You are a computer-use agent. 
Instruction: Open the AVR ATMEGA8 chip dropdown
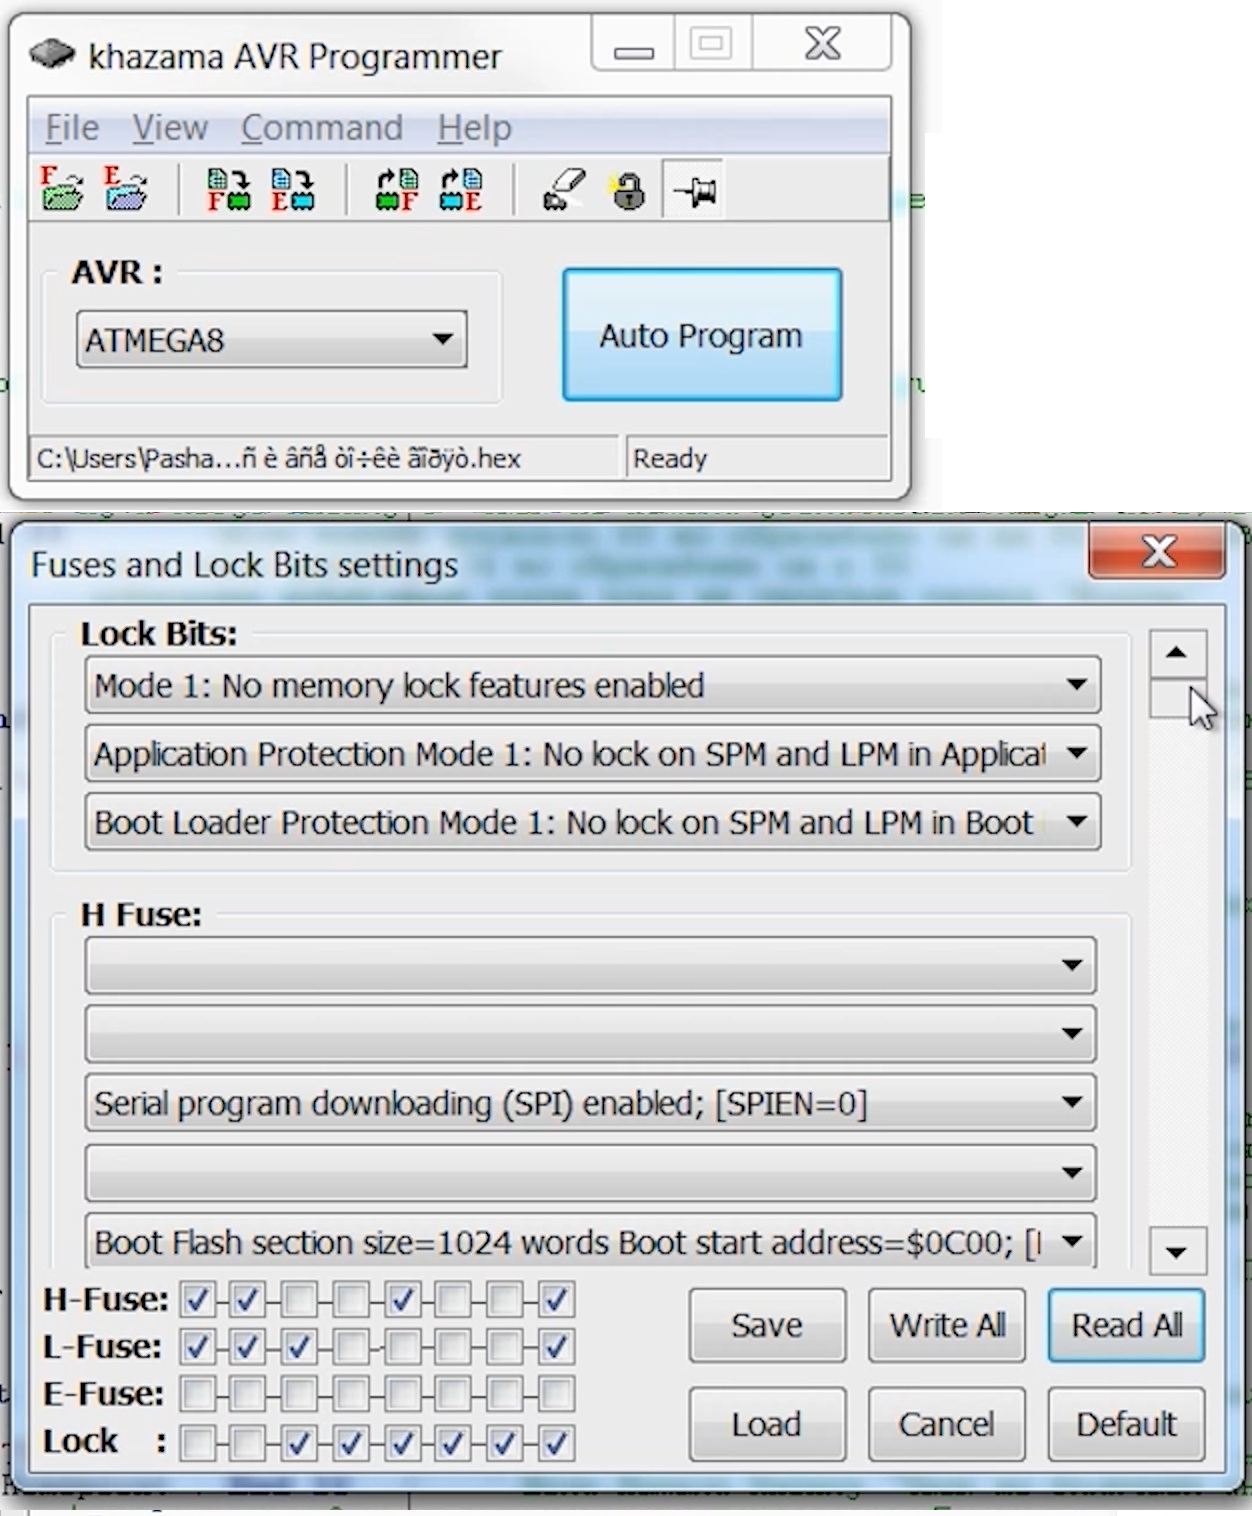271,340
